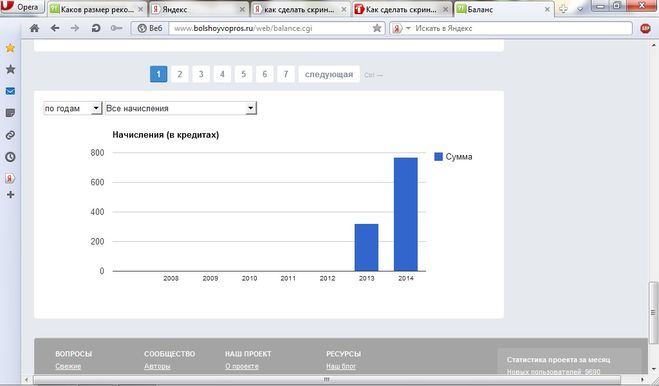Image resolution: width=659 pixels, height=386 pixels.
Task: Reload the page with the refresh icon
Action: tap(96, 28)
